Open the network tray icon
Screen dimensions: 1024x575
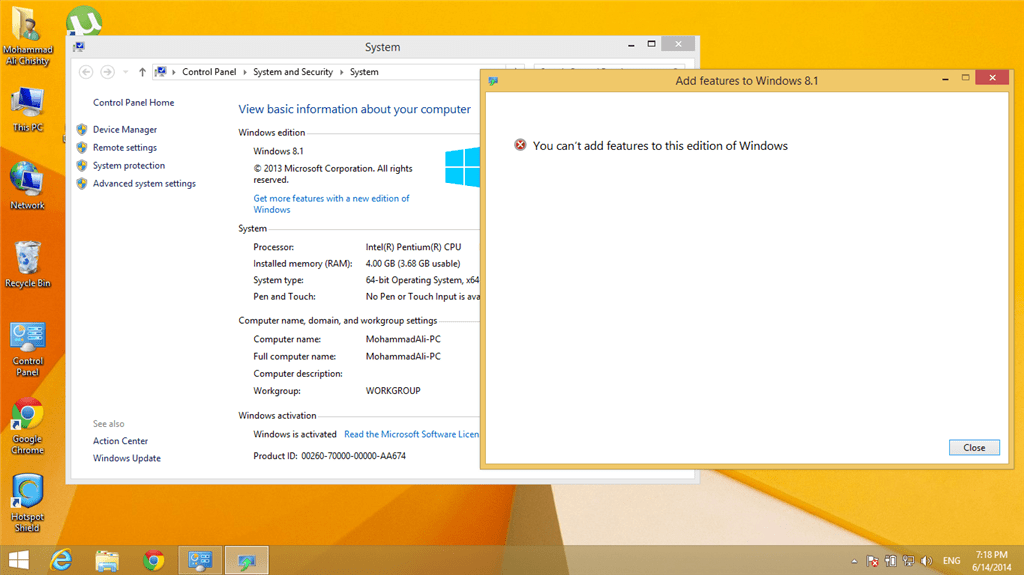point(908,561)
